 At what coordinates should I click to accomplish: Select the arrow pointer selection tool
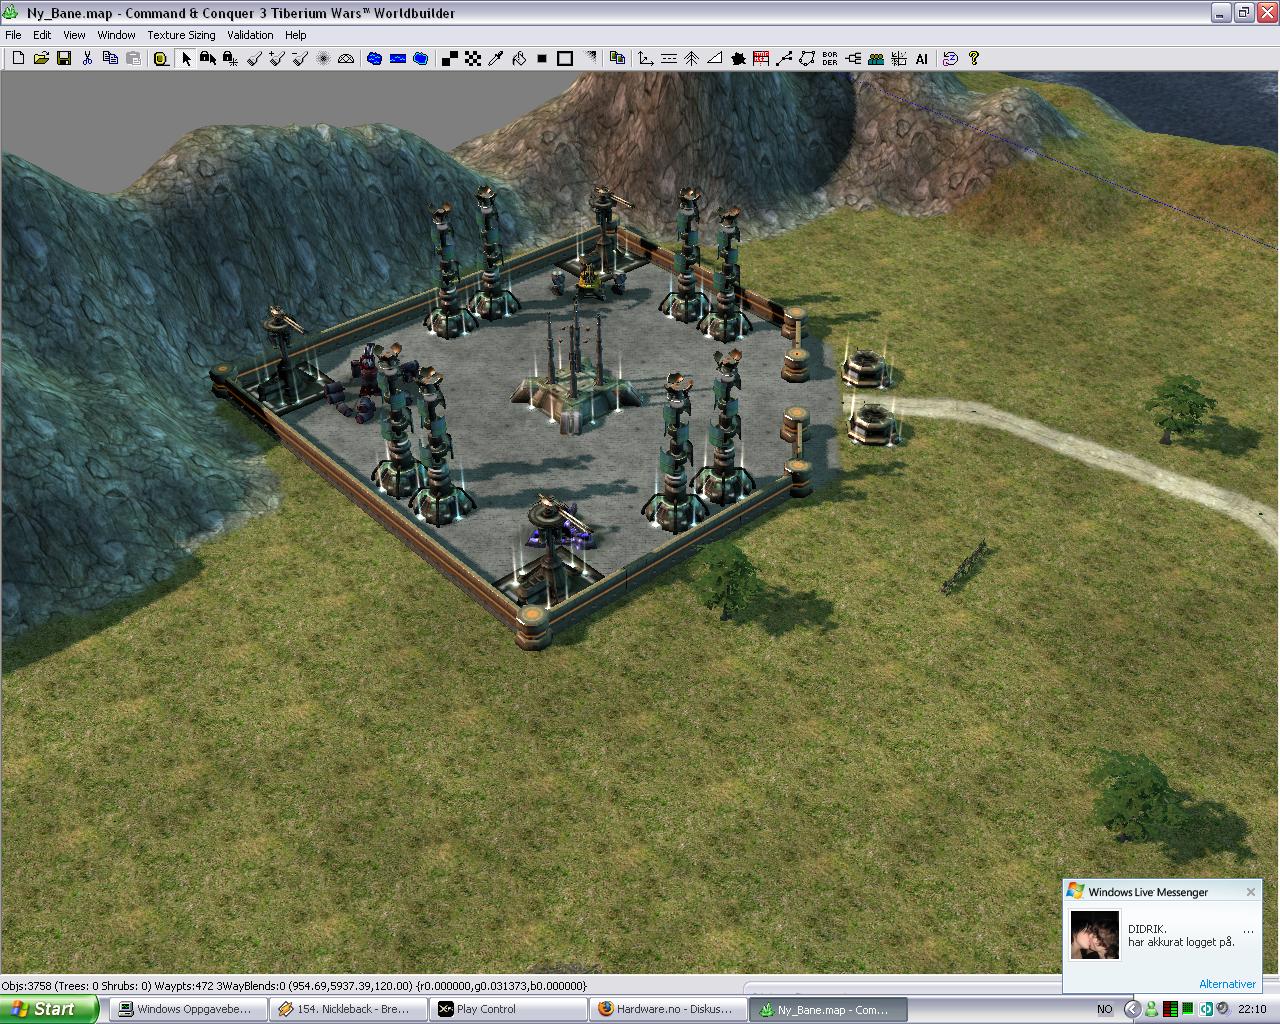(x=186, y=59)
